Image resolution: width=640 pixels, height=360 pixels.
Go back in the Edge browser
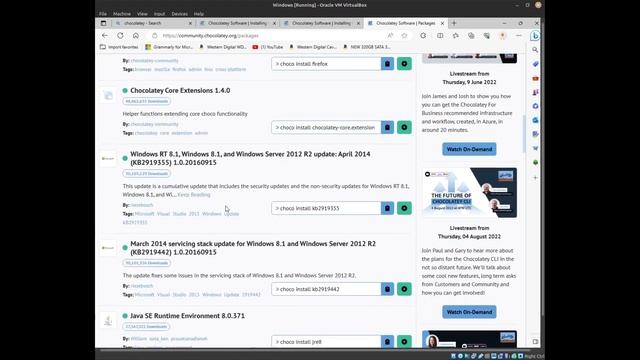click(105, 36)
